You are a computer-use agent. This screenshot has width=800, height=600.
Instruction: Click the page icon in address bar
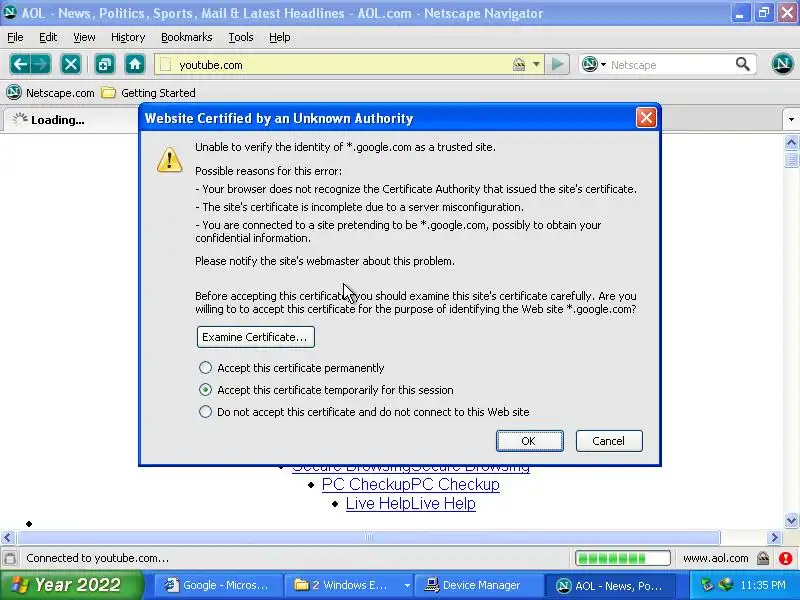[x=165, y=65]
